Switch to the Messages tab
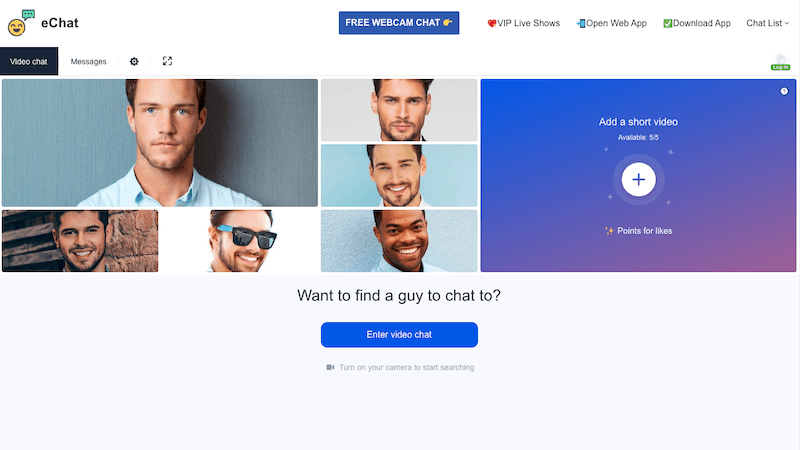 [x=88, y=61]
